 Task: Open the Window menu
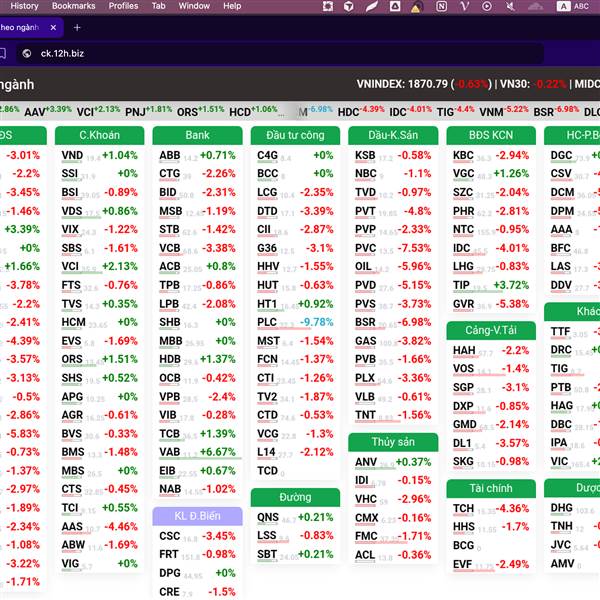coord(194,6)
